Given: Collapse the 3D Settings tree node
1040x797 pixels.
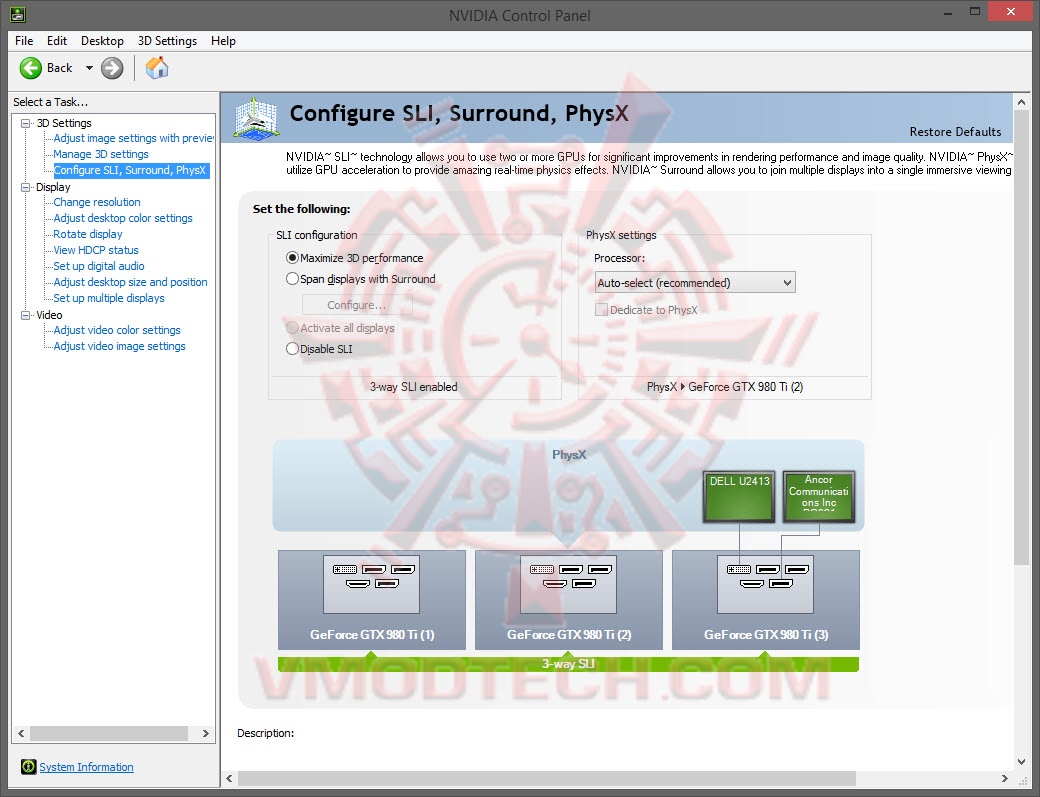Looking at the screenshot, I should pos(26,123).
